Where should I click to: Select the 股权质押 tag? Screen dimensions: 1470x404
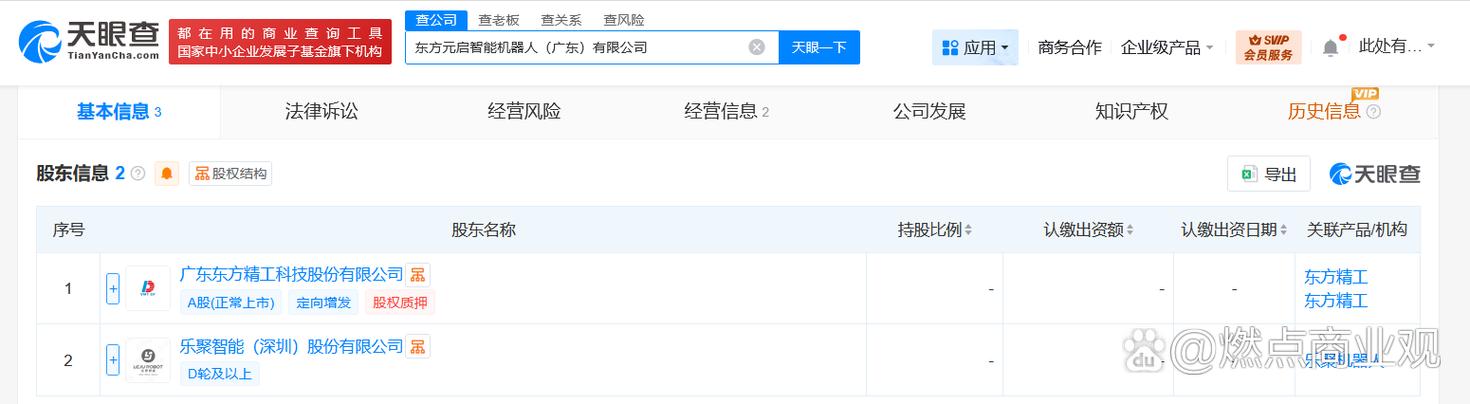(x=400, y=302)
